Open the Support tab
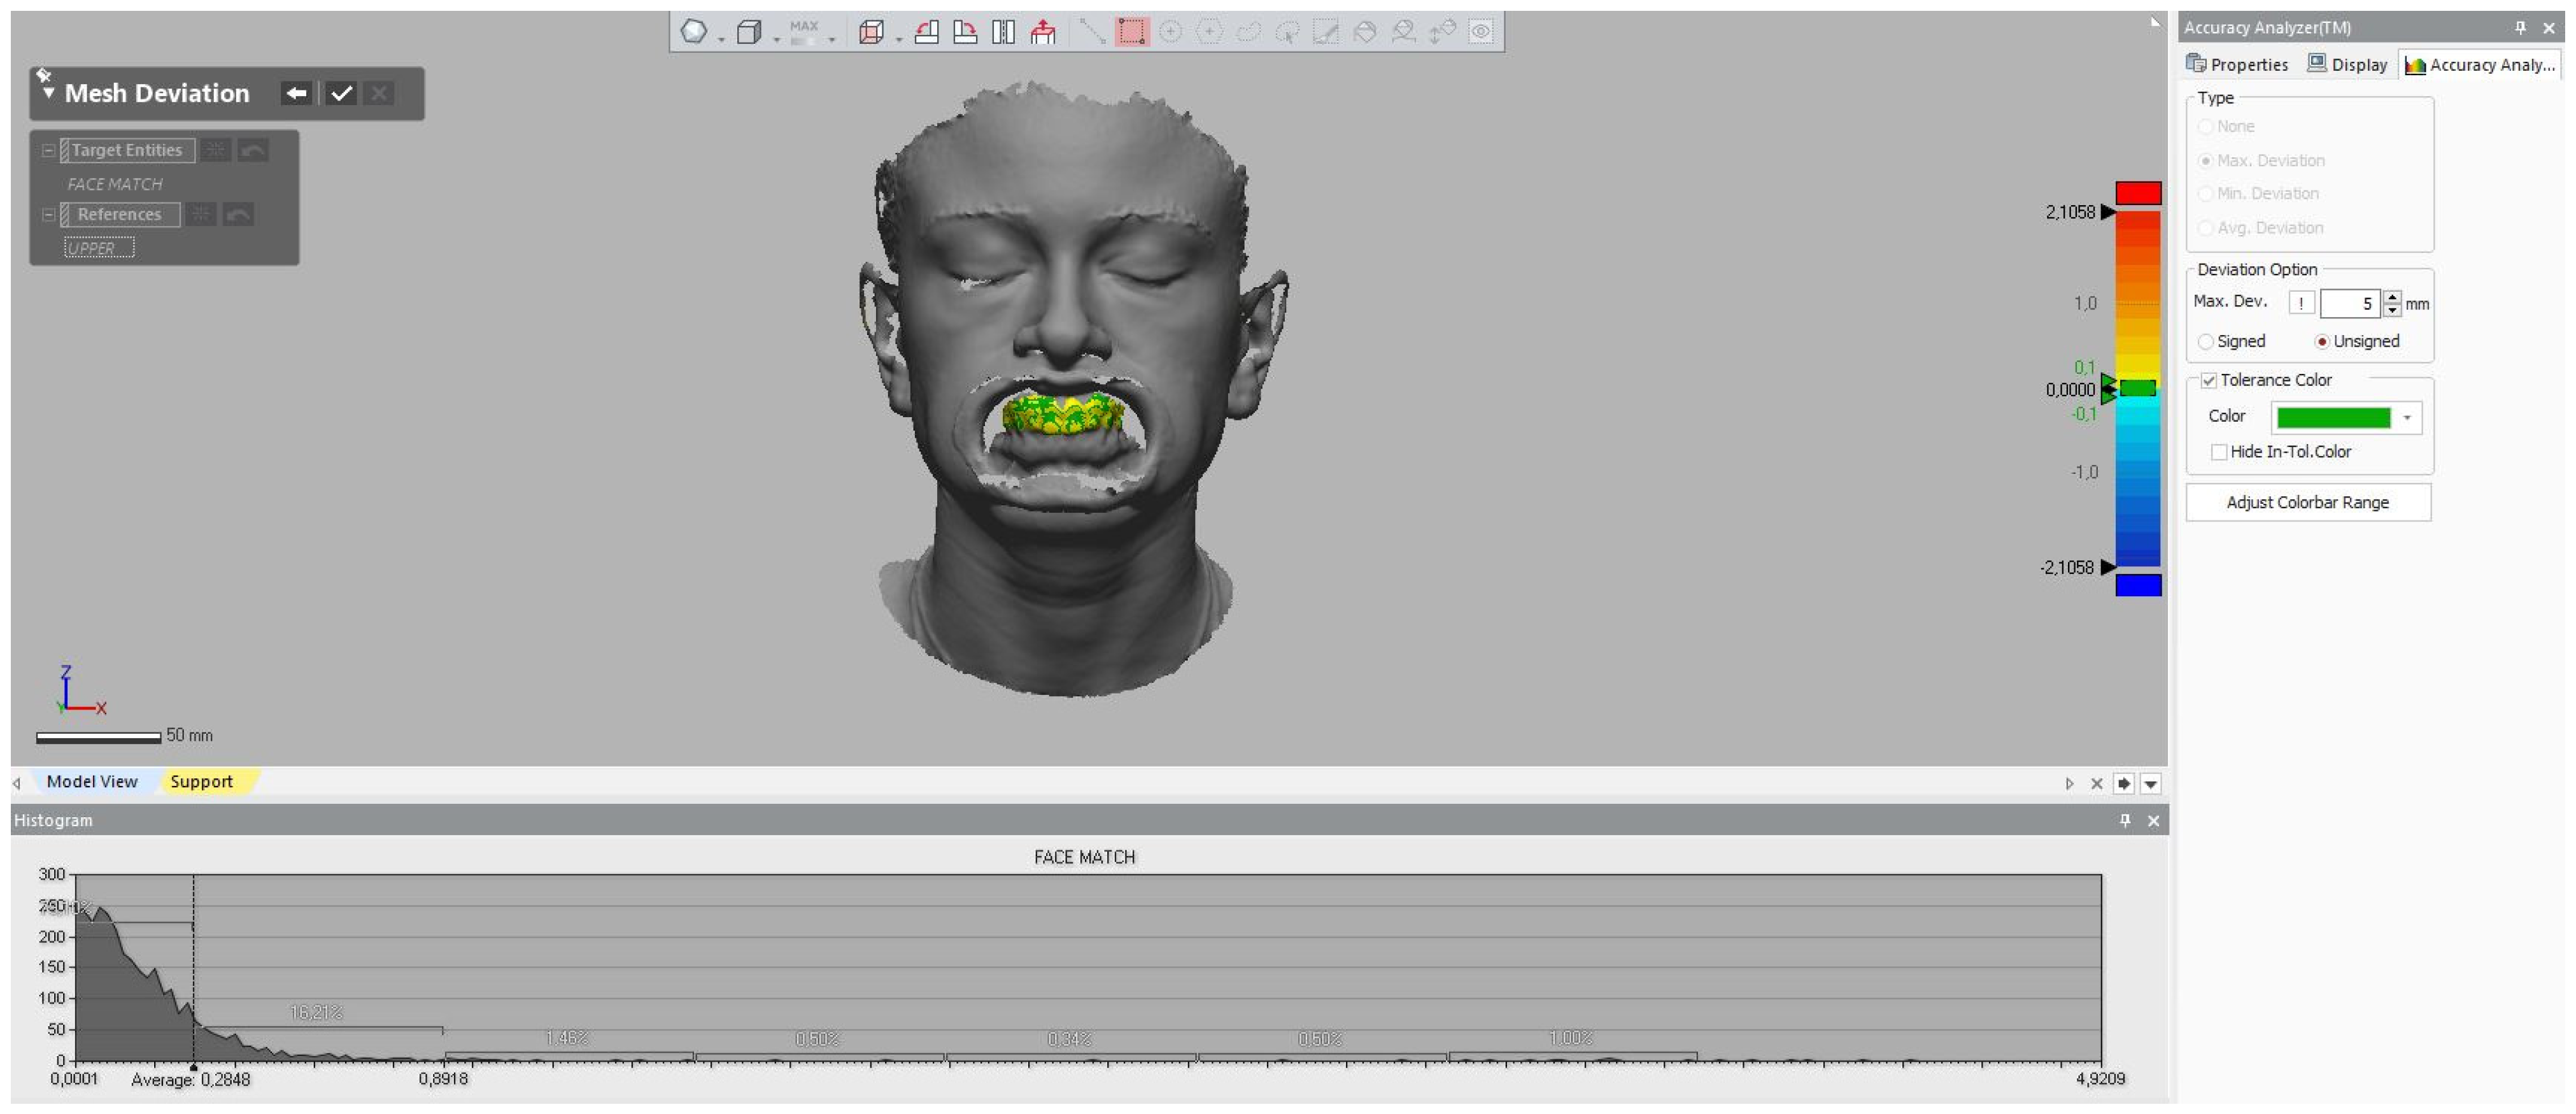The width and height of the screenshot is (2576, 1114). [x=201, y=782]
